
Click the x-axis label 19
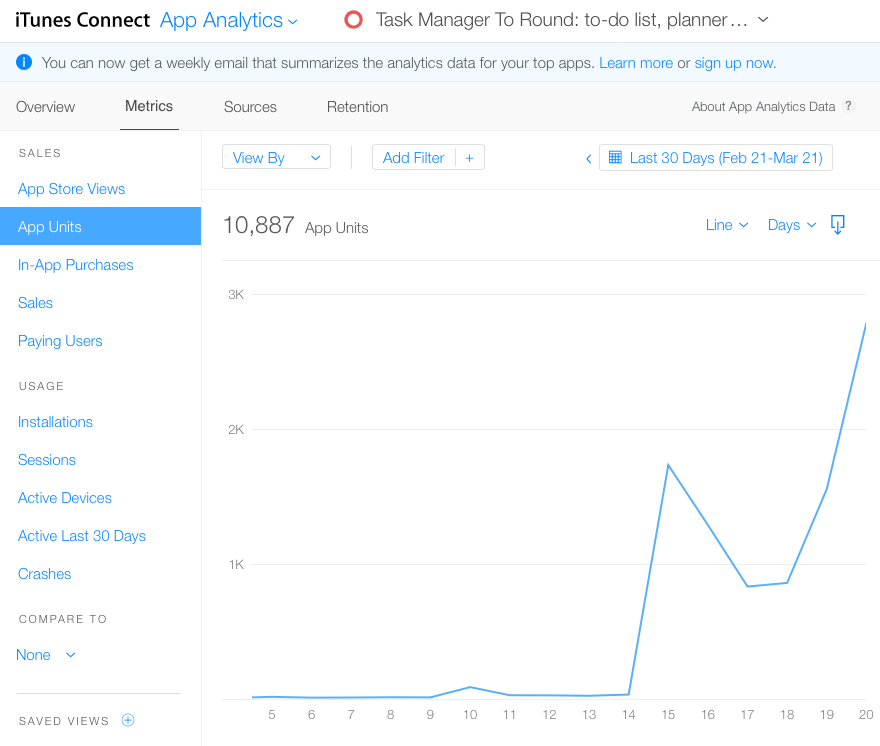(827, 715)
